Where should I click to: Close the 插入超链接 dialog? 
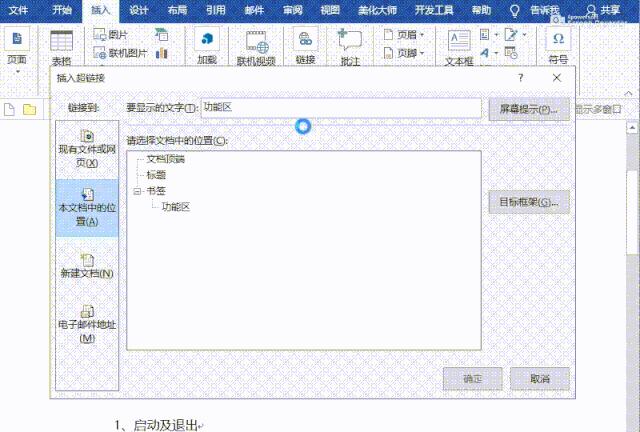pos(557,78)
